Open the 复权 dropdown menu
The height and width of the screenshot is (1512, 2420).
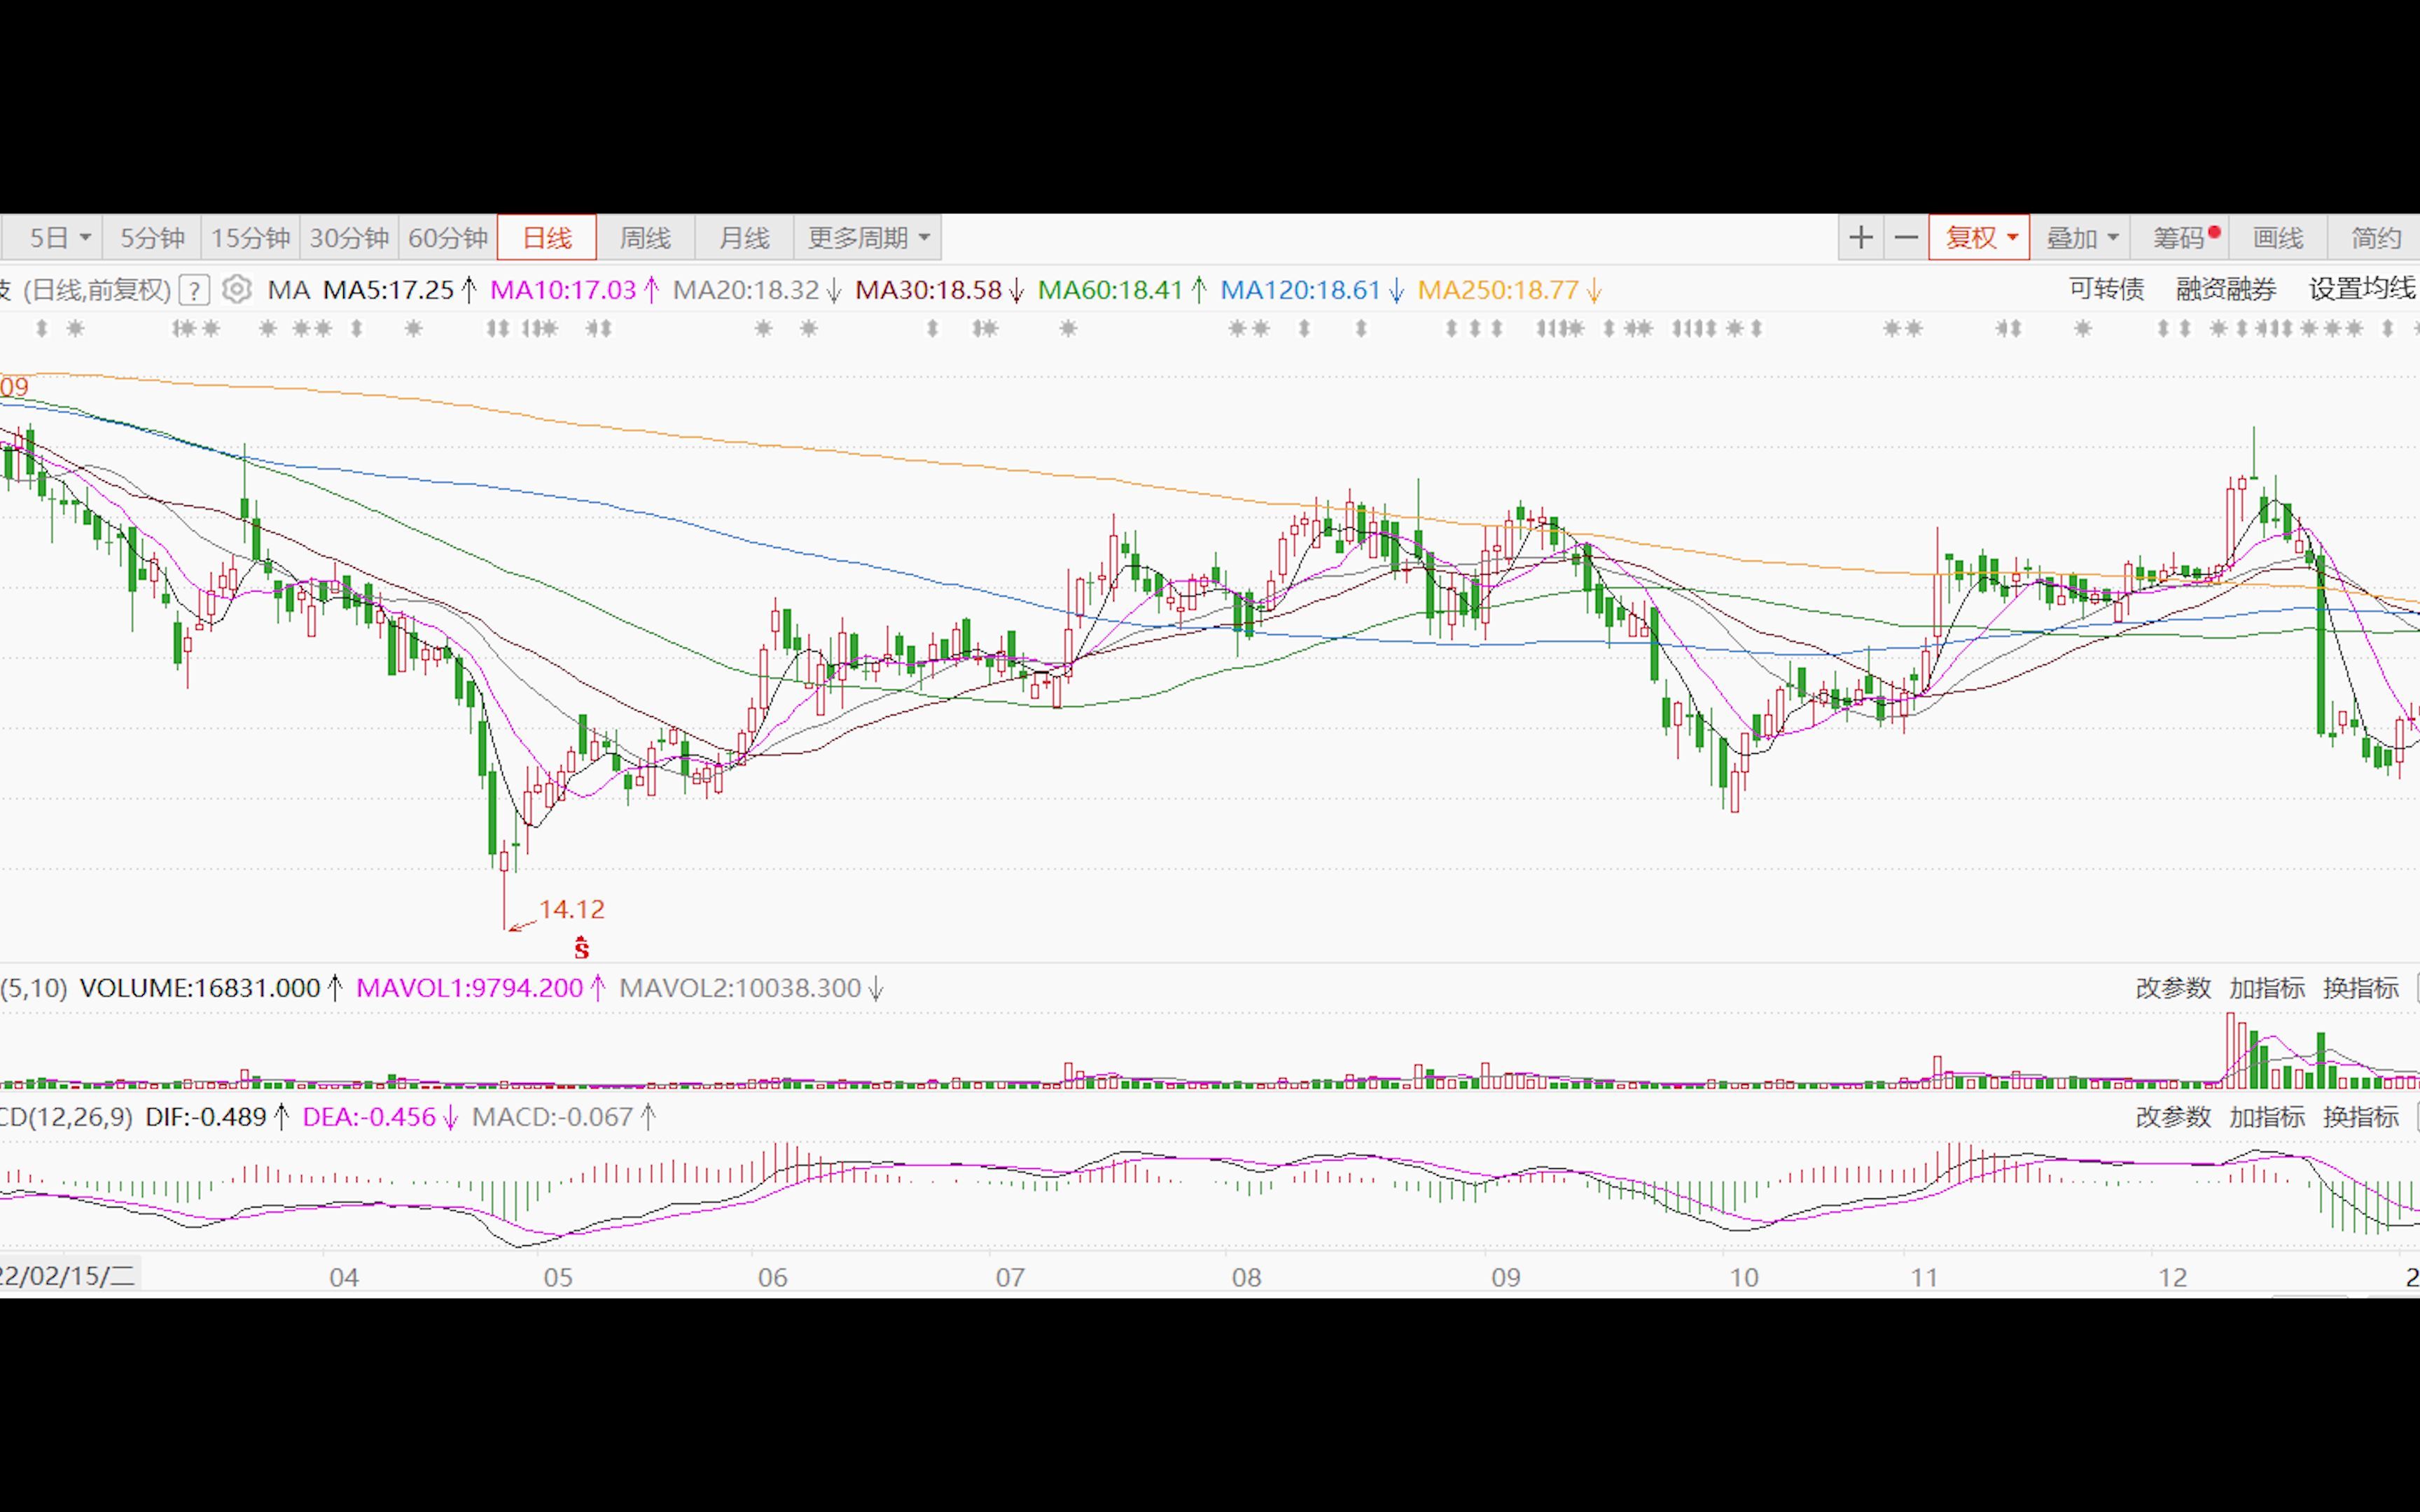1979,238
